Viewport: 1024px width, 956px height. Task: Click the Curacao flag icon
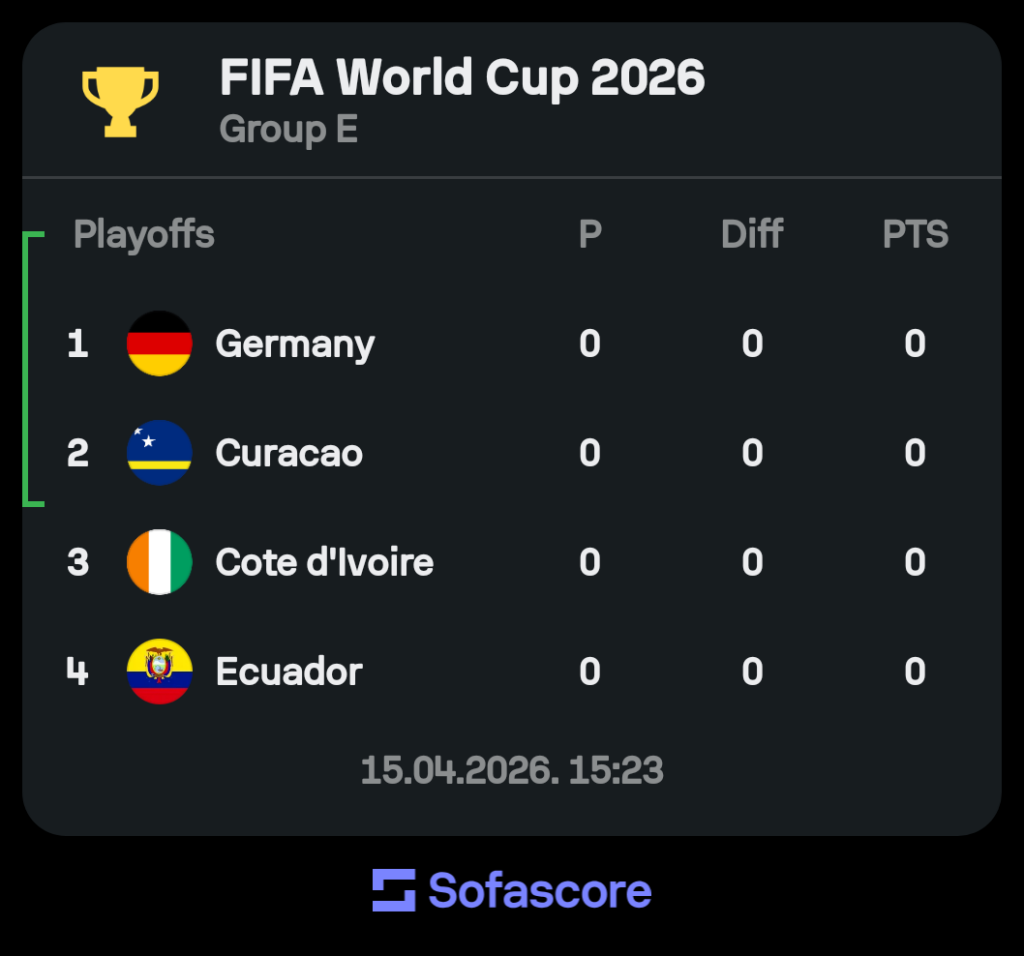pos(159,453)
